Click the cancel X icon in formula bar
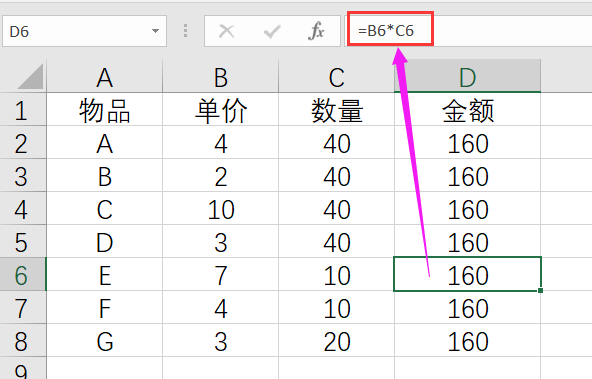 [x=227, y=31]
